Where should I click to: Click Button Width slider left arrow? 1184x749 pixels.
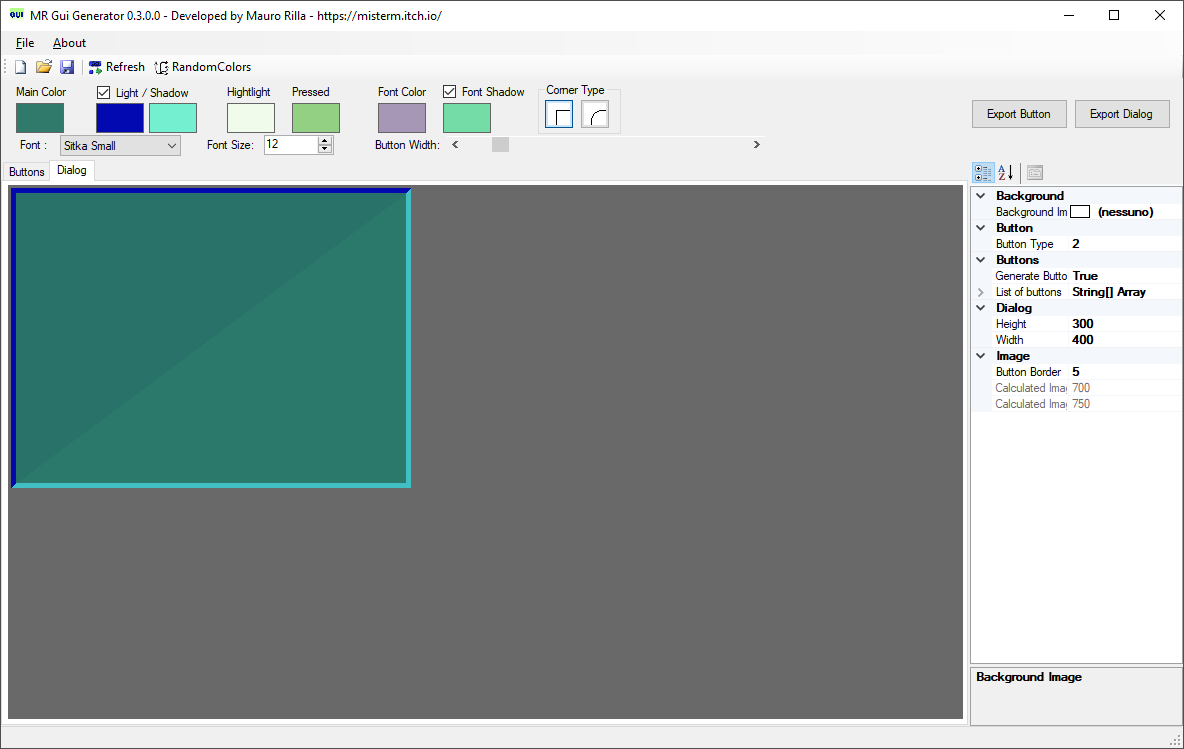point(455,144)
